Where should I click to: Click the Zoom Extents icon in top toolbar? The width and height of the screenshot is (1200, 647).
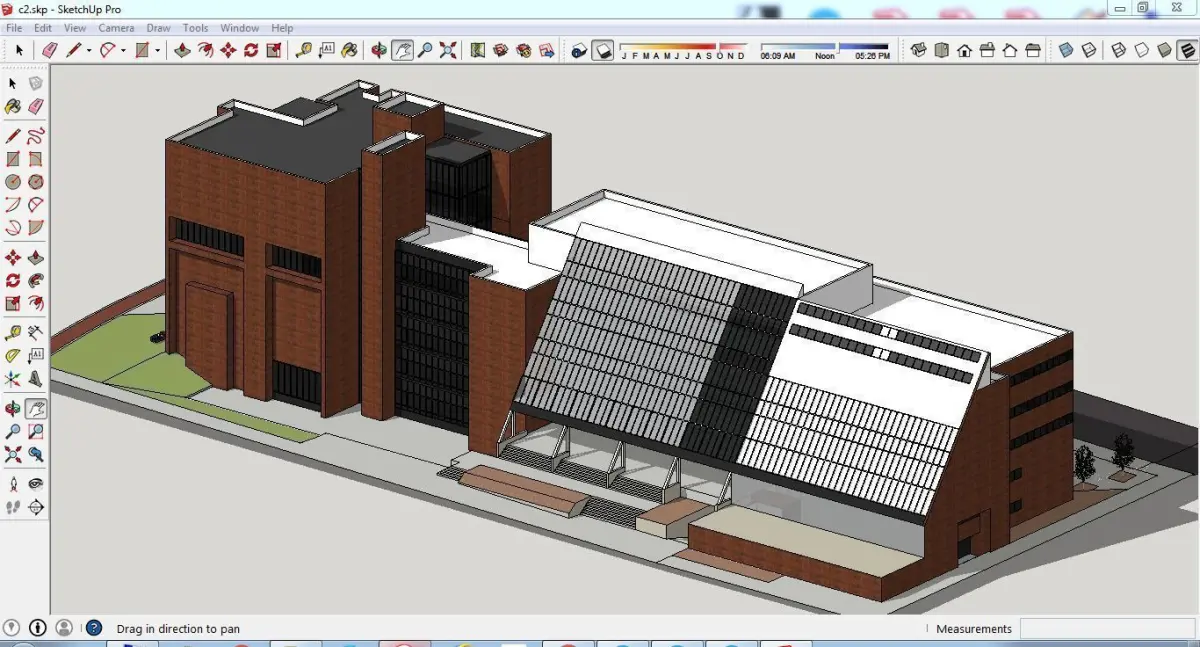448,50
